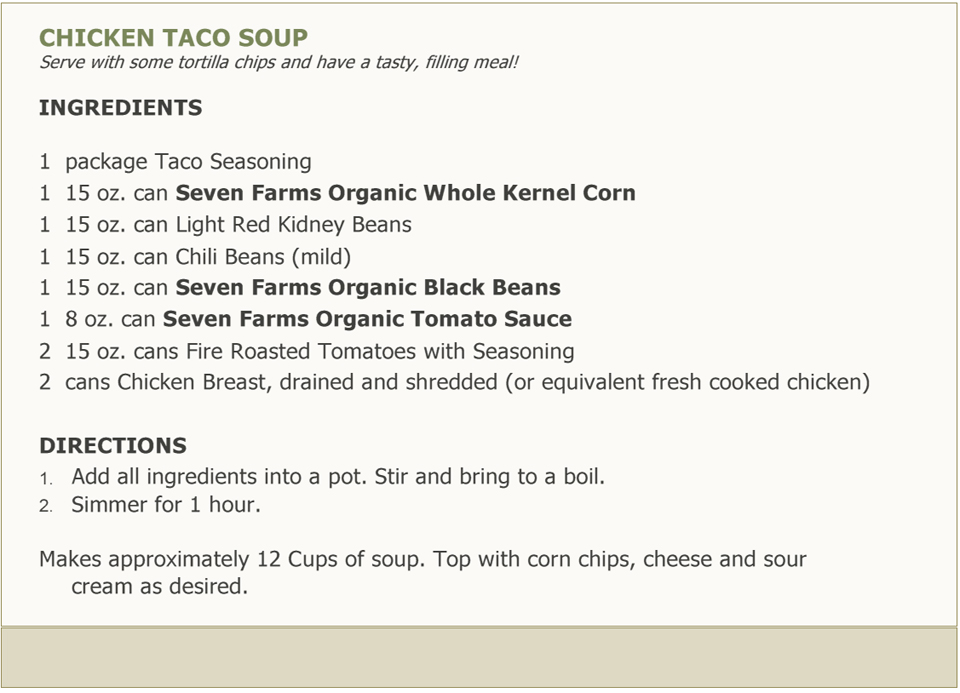Click the Makes approximately 12 Cups note
The image size is (960, 693).
[422, 559]
